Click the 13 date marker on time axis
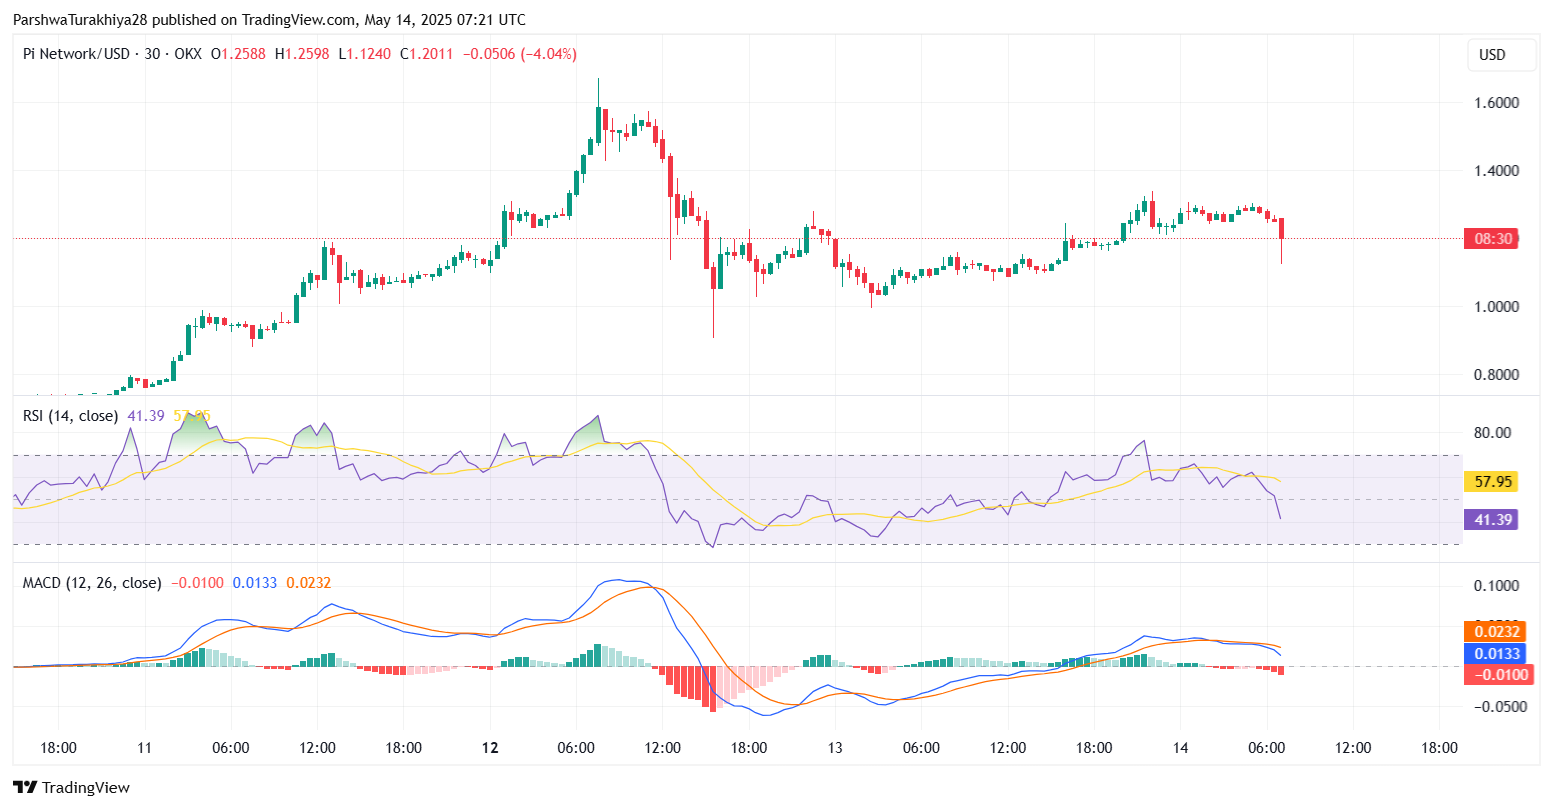This screenshot has width=1553, height=809. point(835,748)
